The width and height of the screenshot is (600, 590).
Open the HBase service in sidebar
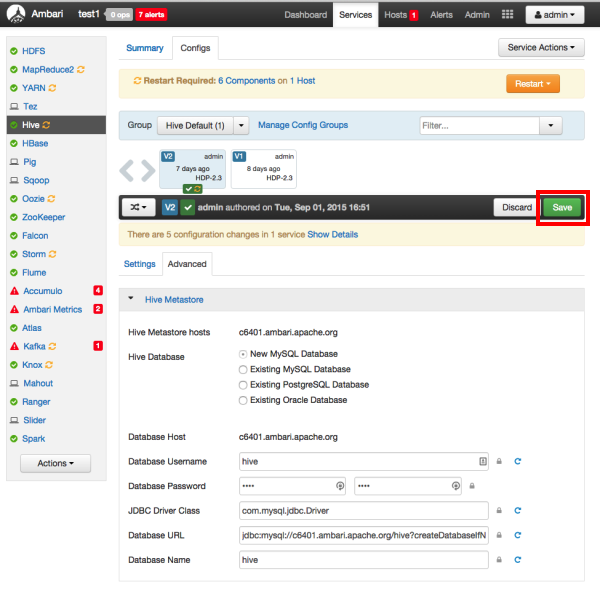(35, 143)
